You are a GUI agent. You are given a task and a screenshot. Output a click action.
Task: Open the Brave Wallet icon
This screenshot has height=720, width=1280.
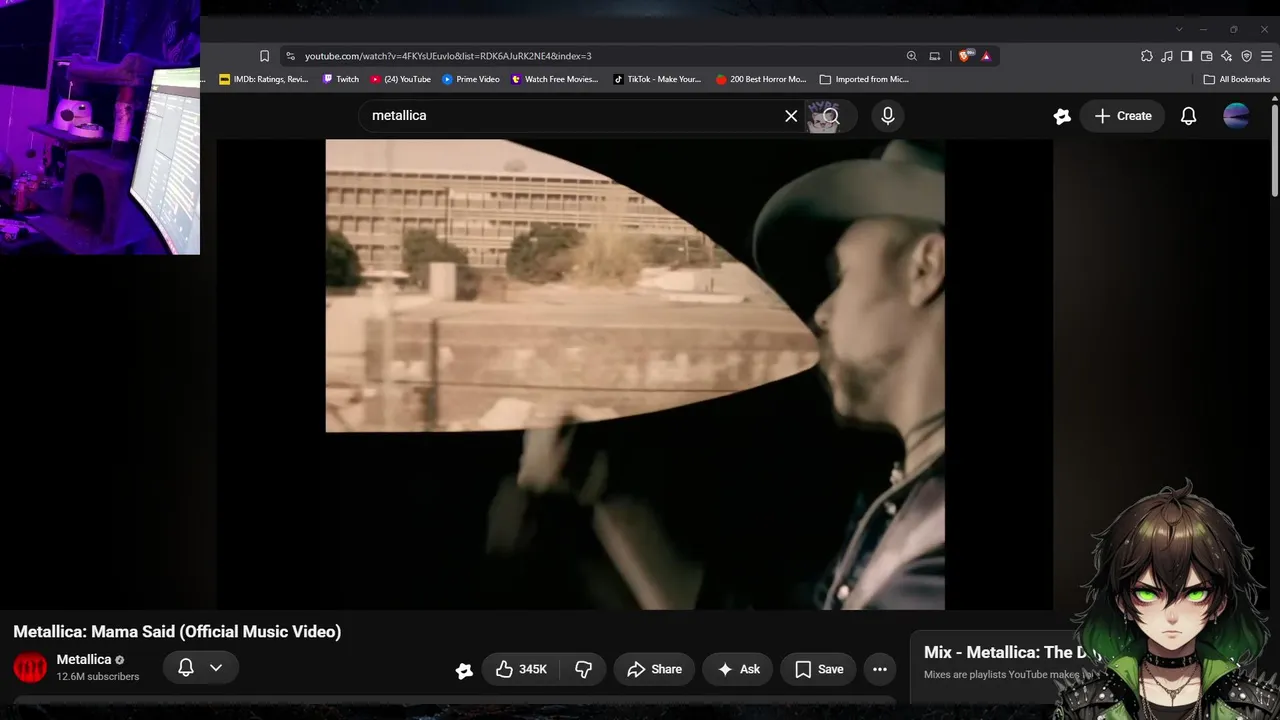[x=1206, y=56]
